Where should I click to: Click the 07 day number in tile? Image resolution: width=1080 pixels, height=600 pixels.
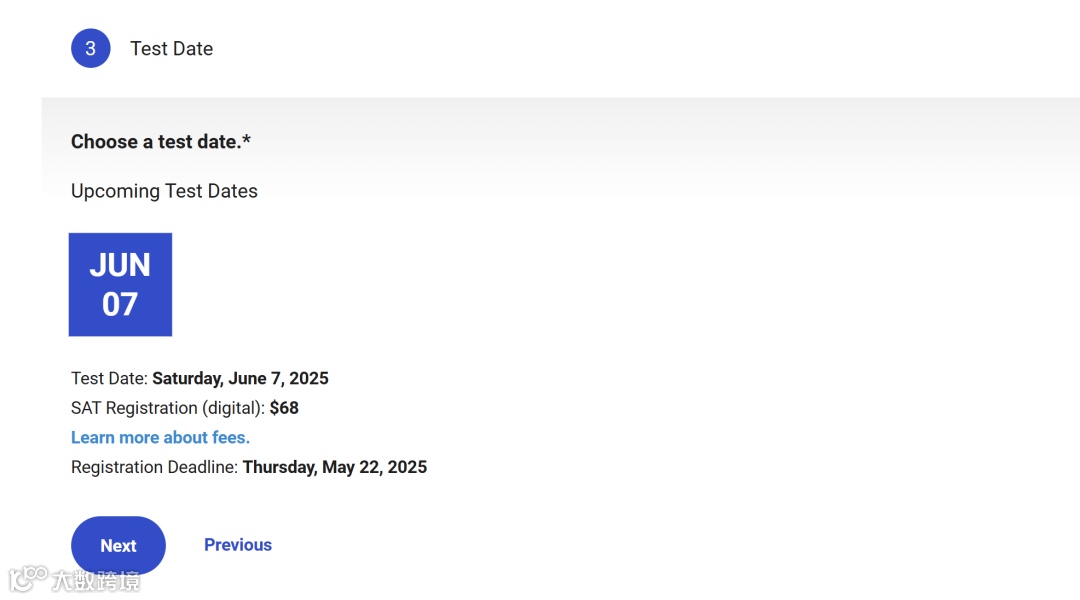(x=120, y=304)
